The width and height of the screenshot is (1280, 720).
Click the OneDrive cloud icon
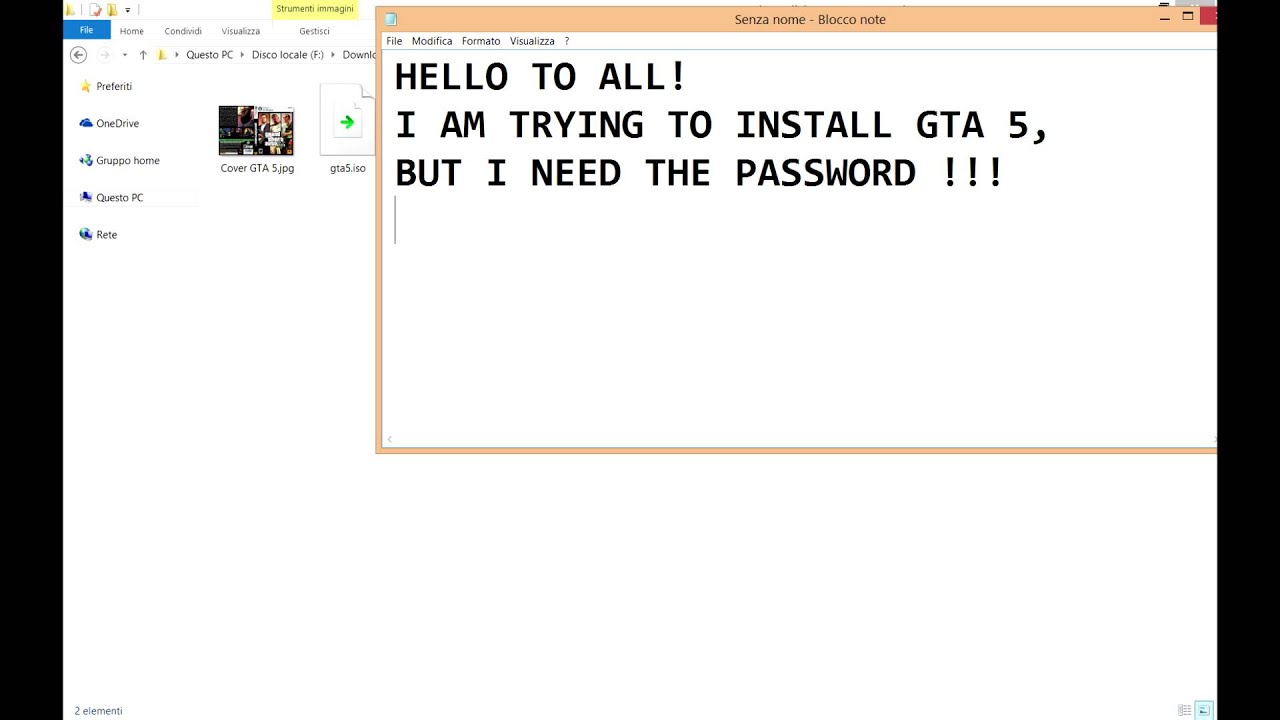86,123
